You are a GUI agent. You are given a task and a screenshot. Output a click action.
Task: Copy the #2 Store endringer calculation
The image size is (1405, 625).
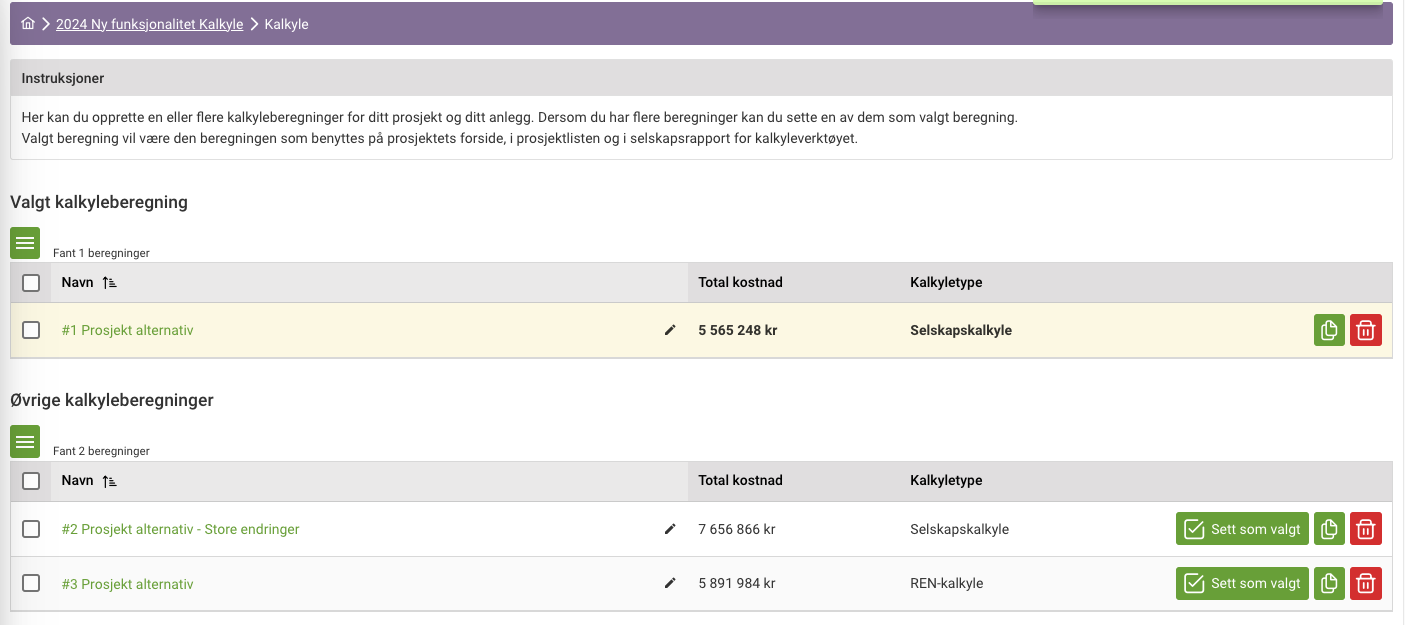1329,529
